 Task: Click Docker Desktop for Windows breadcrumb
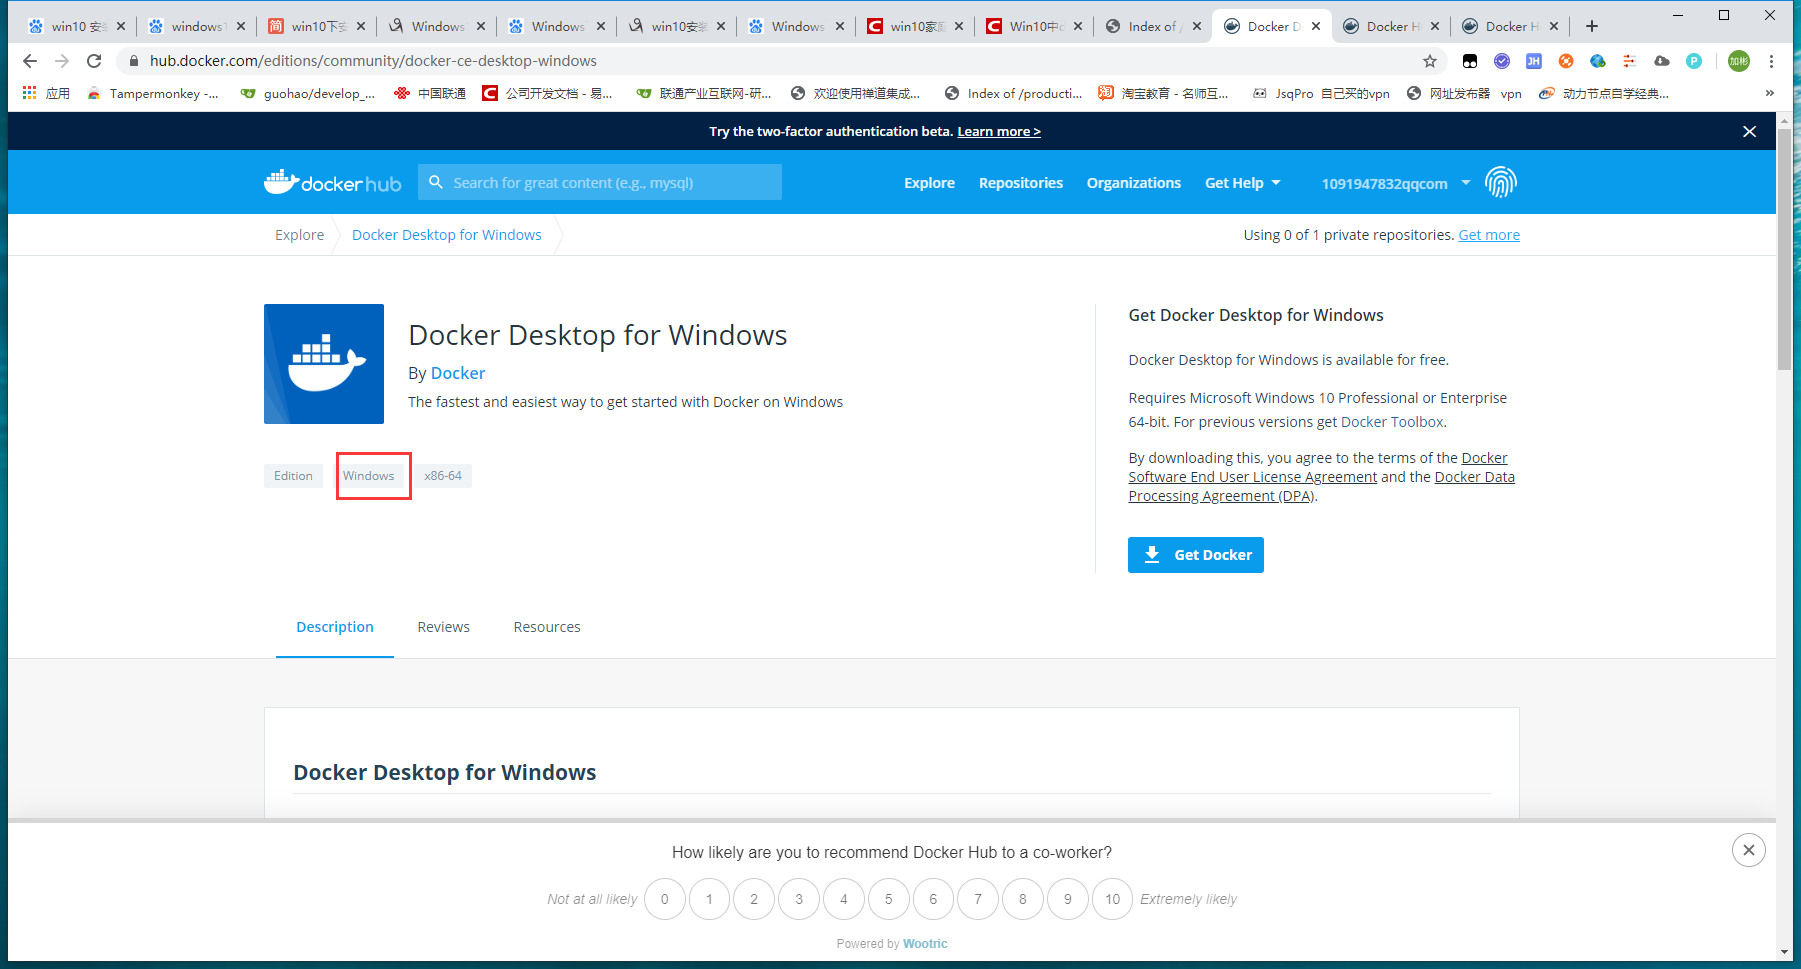pyautogui.click(x=447, y=235)
